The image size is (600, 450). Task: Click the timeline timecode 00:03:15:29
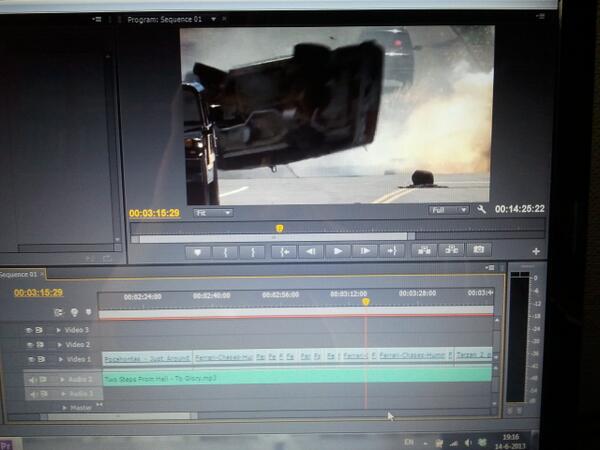tap(38, 293)
